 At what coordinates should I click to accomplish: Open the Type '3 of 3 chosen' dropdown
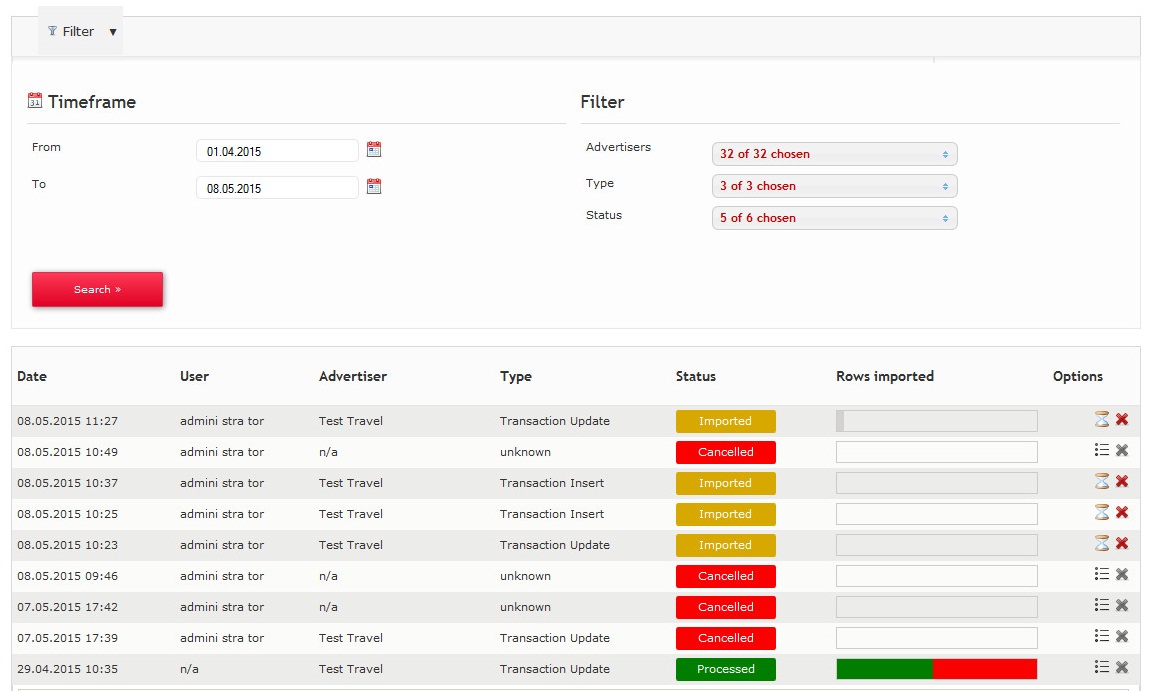835,186
